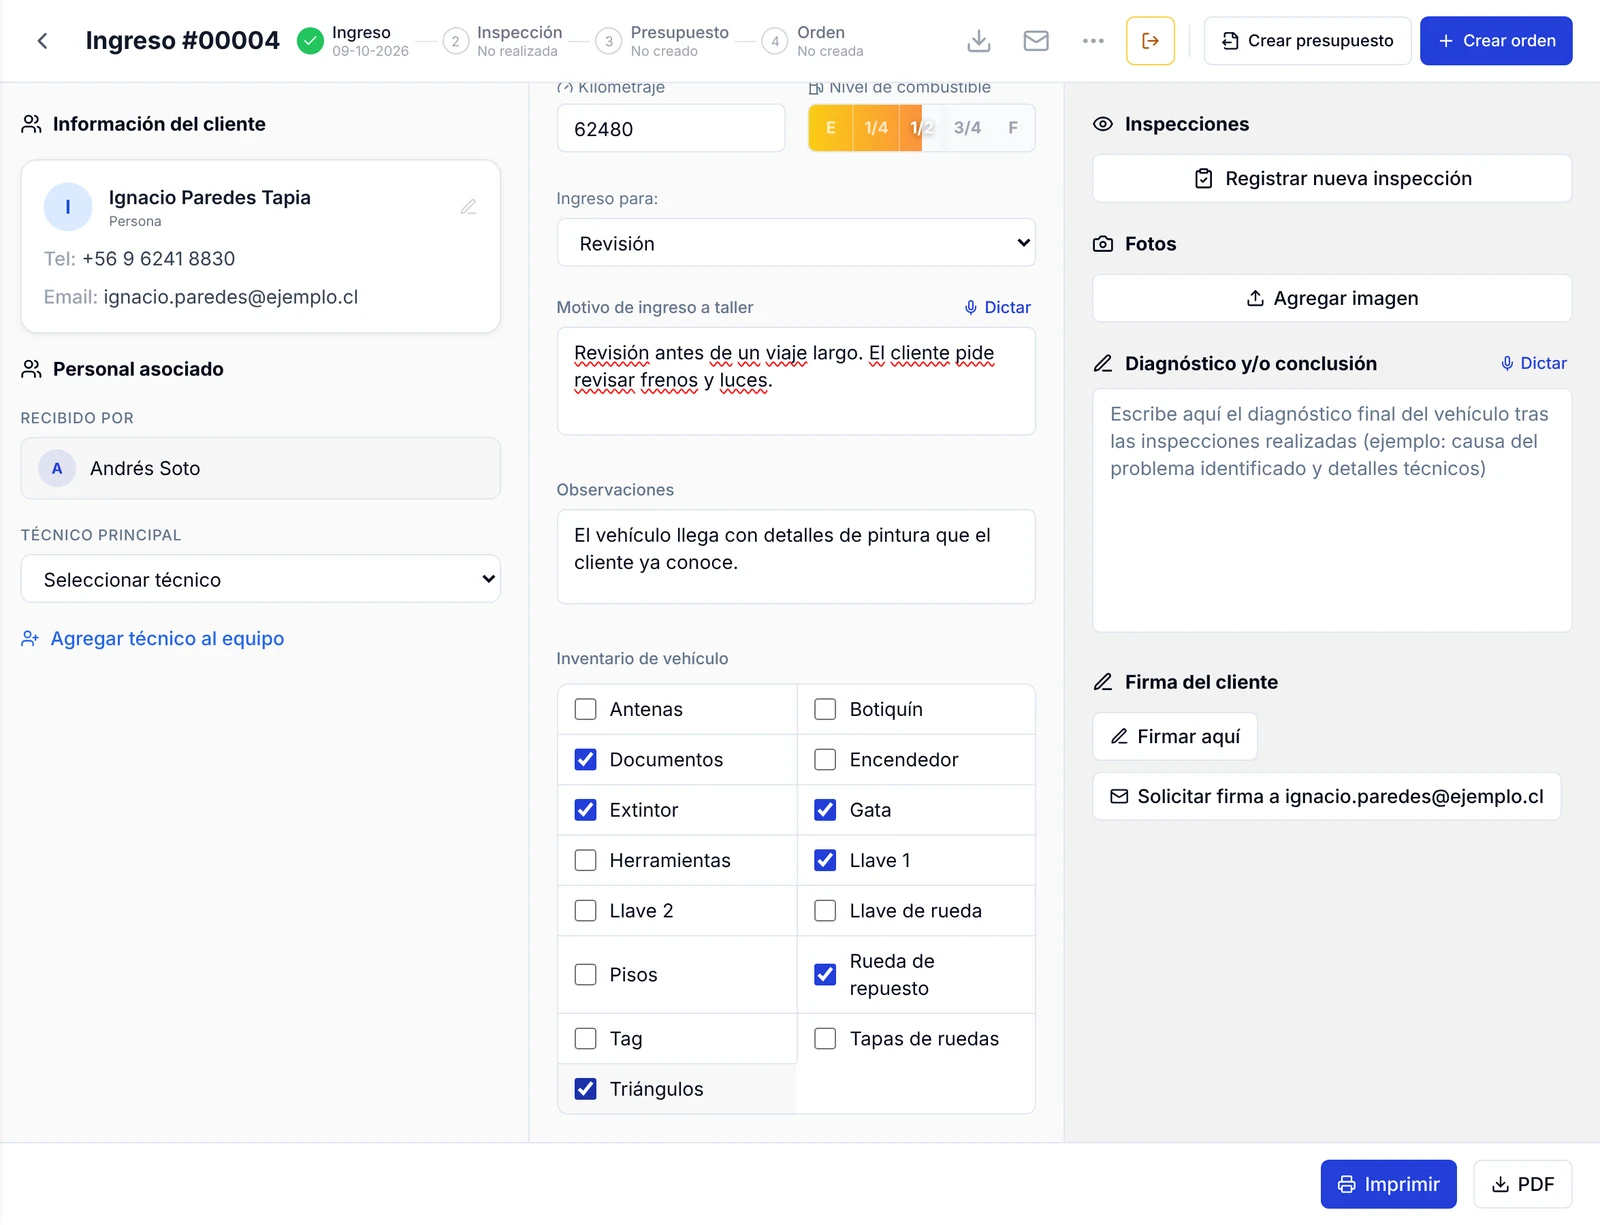Screen dimensions: 1600x1225
Task: Click Agregar técnico al equipo link
Action: [x=153, y=638]
